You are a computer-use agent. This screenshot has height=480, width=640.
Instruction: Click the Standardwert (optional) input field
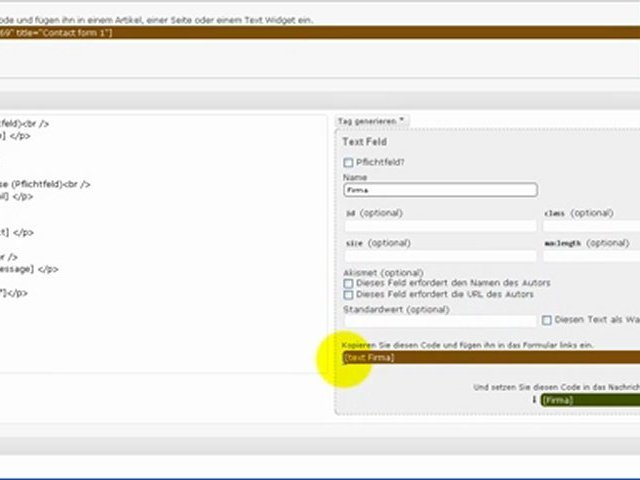tap(439, 321)
